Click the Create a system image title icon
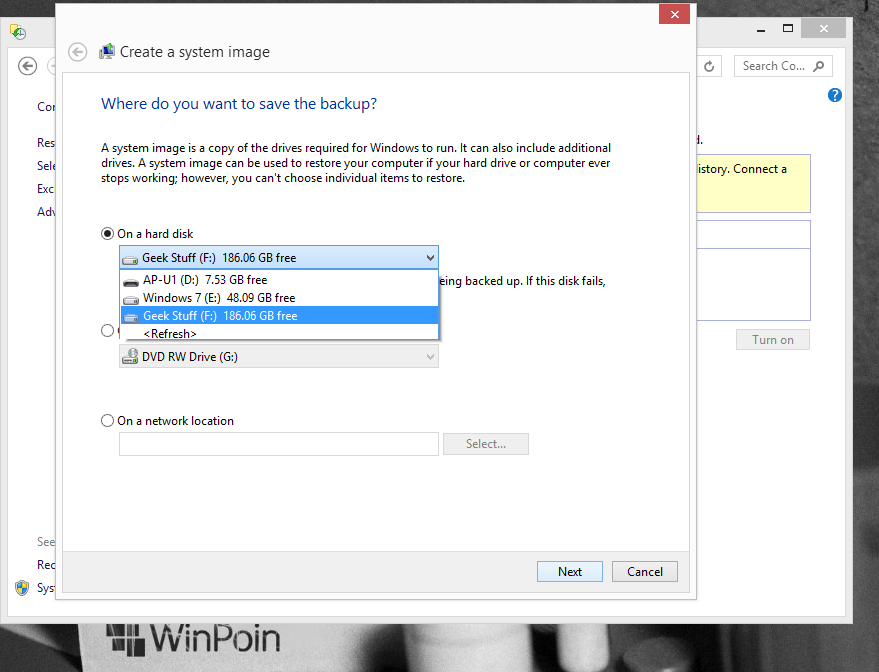The width and height of the screenshot is (879, 672). point(107,52)
